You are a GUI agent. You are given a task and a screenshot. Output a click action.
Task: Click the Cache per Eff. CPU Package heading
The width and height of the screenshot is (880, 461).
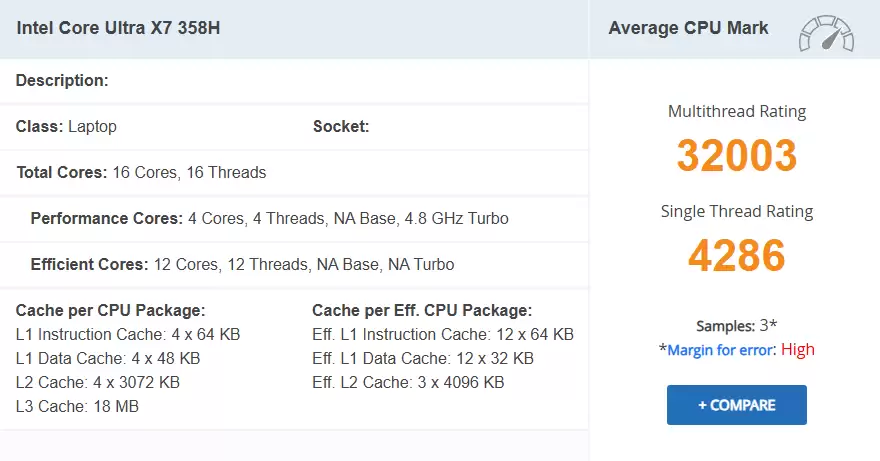422,310
